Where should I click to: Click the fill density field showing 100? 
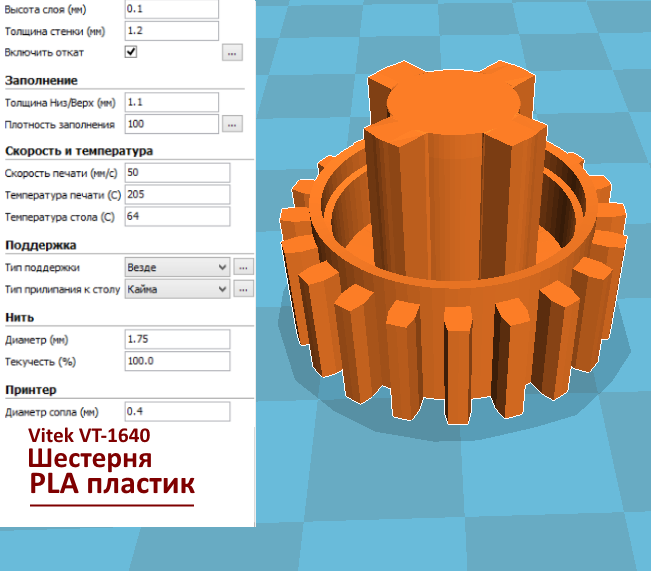171,124
